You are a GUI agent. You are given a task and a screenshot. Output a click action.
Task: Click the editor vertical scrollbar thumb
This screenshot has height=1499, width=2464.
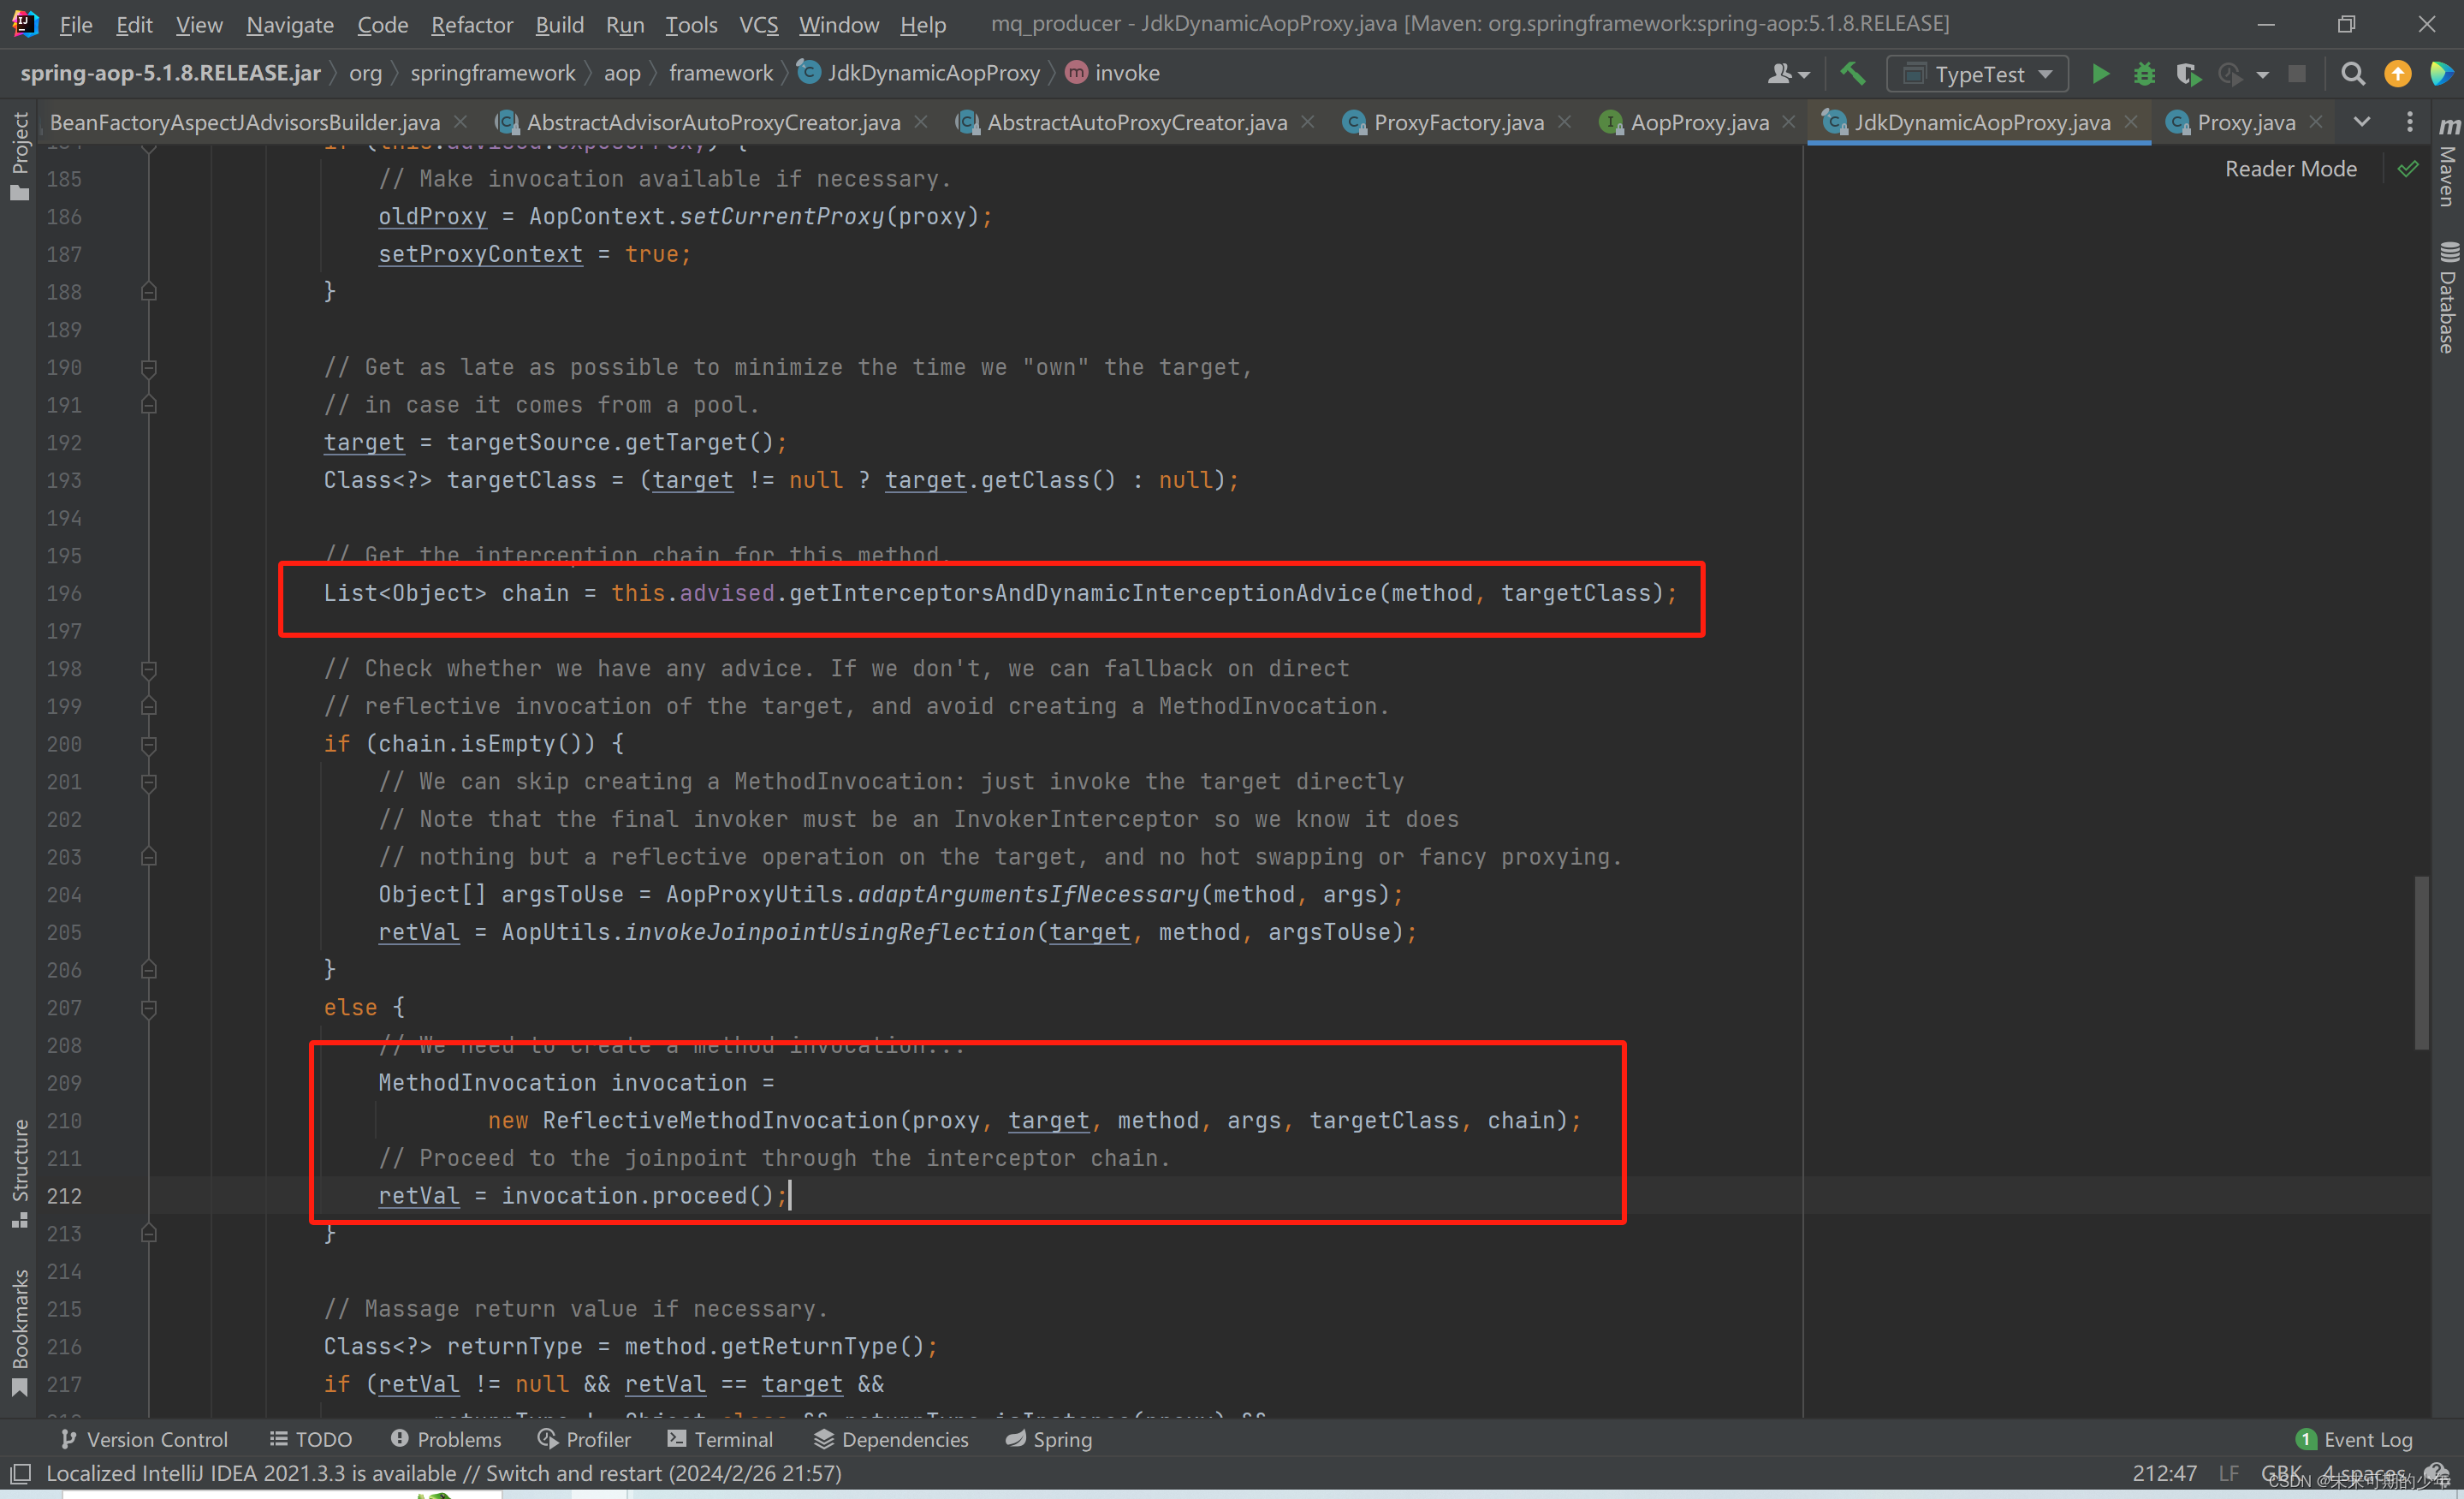[x=2421, y=962]
